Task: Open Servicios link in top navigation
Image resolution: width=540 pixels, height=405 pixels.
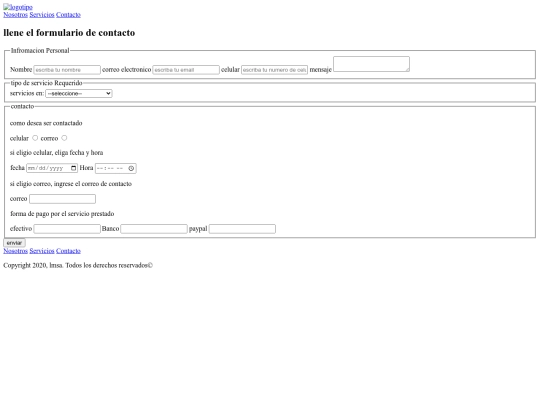Action: [x=42, y=14]
